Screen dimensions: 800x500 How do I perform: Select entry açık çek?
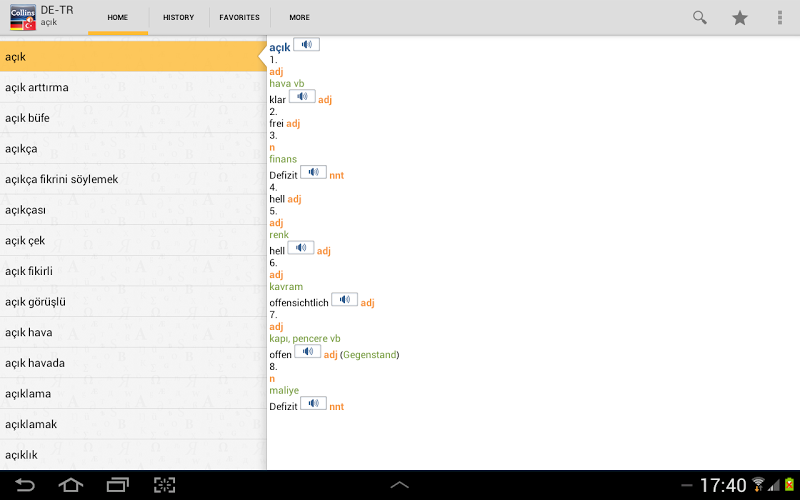click(x=133, y=240)
